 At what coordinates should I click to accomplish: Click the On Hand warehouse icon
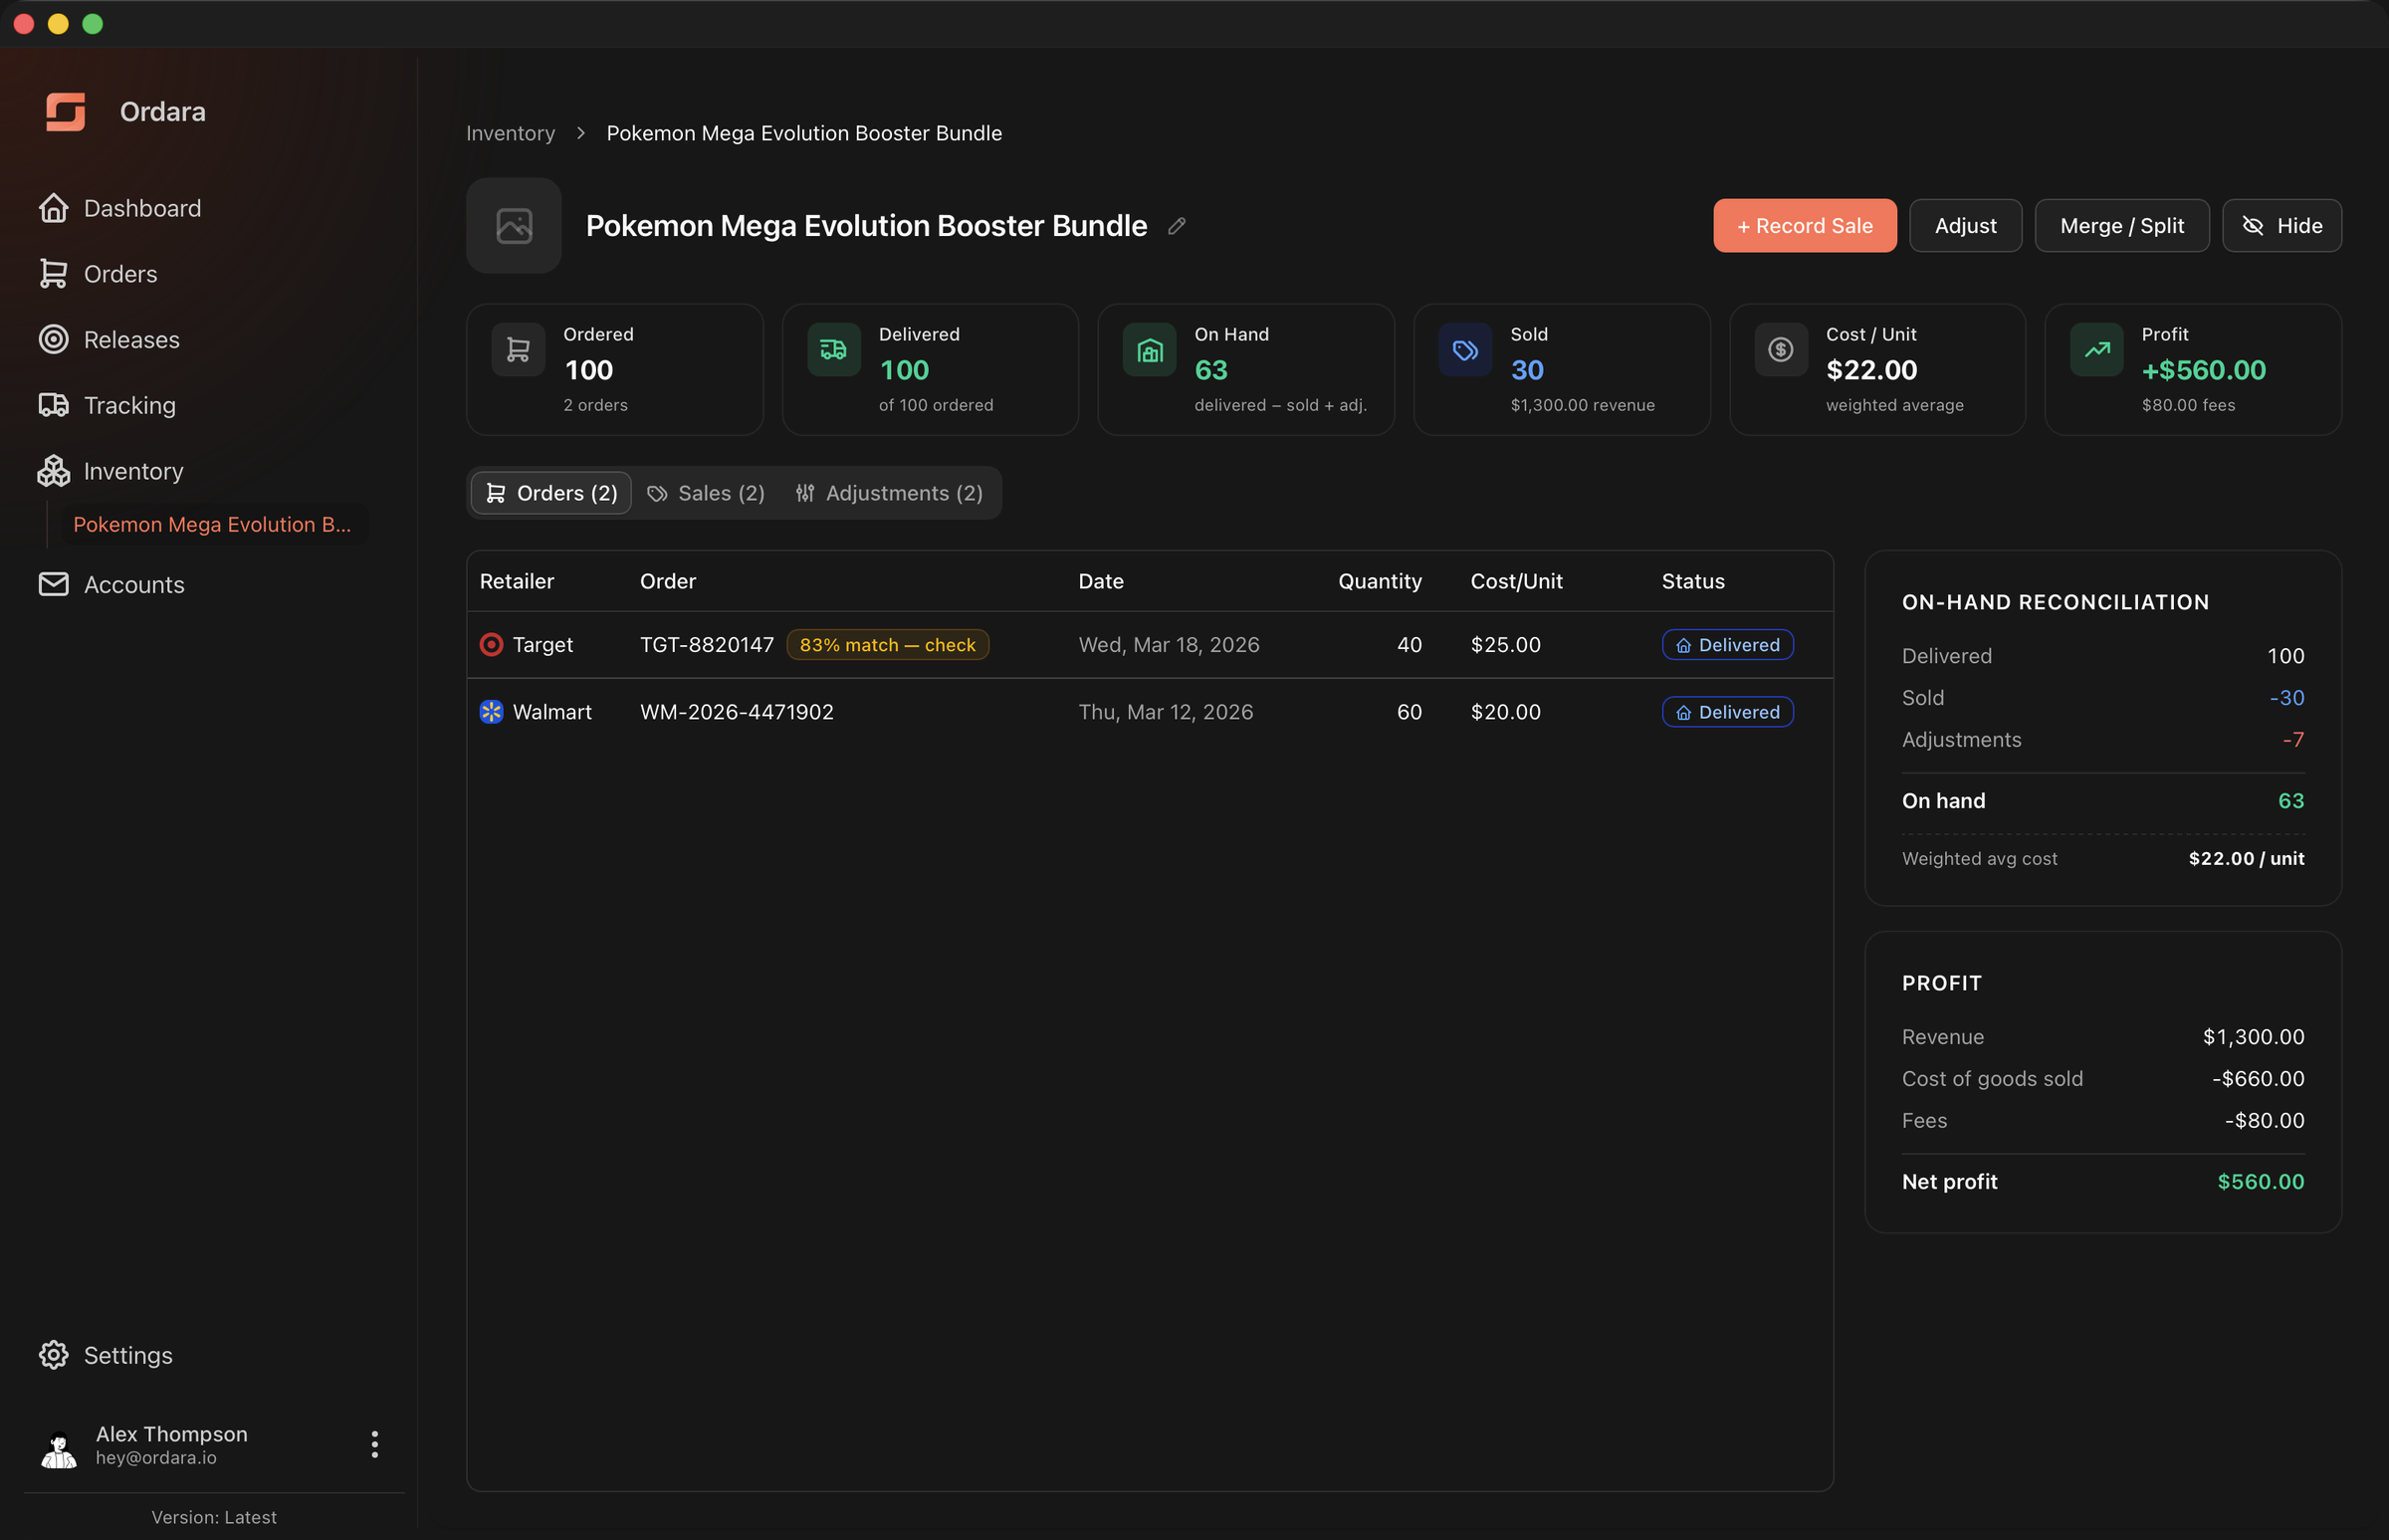click(x=1150, y=350)
